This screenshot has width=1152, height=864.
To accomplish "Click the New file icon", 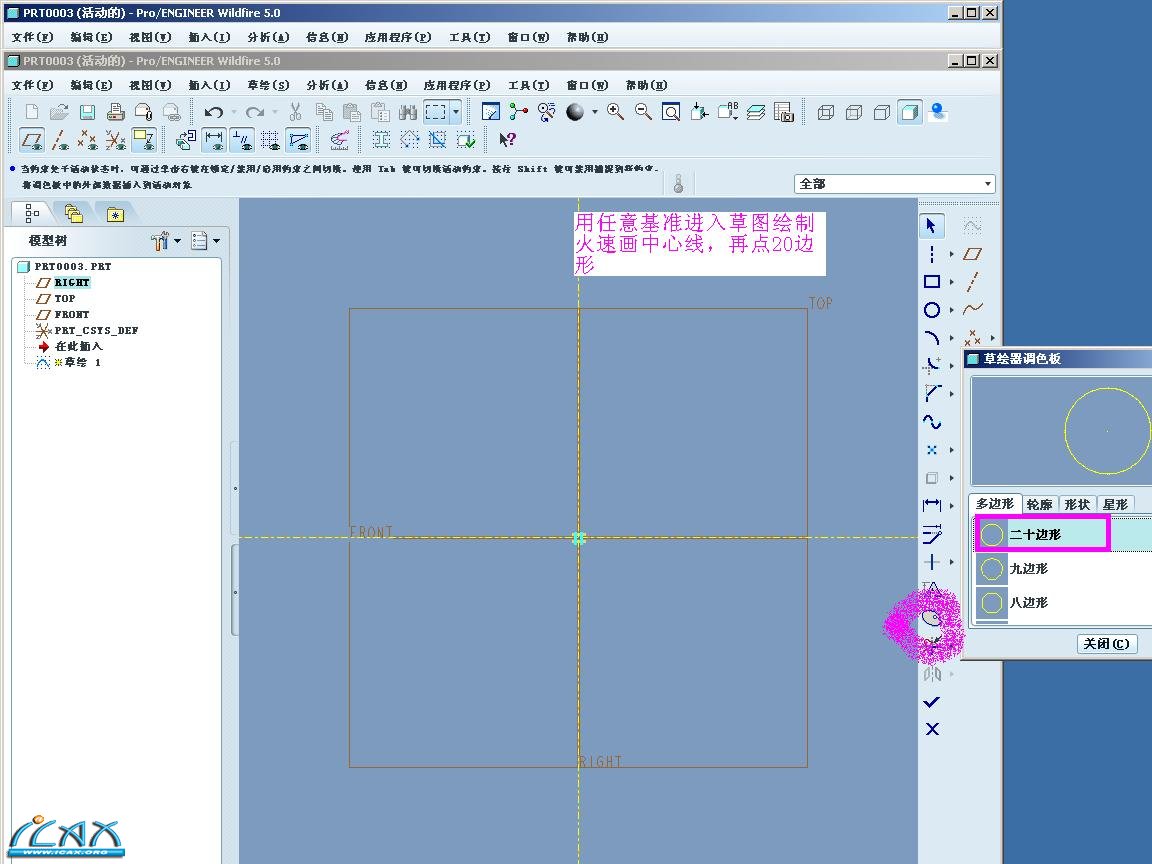I will [32, 112].
